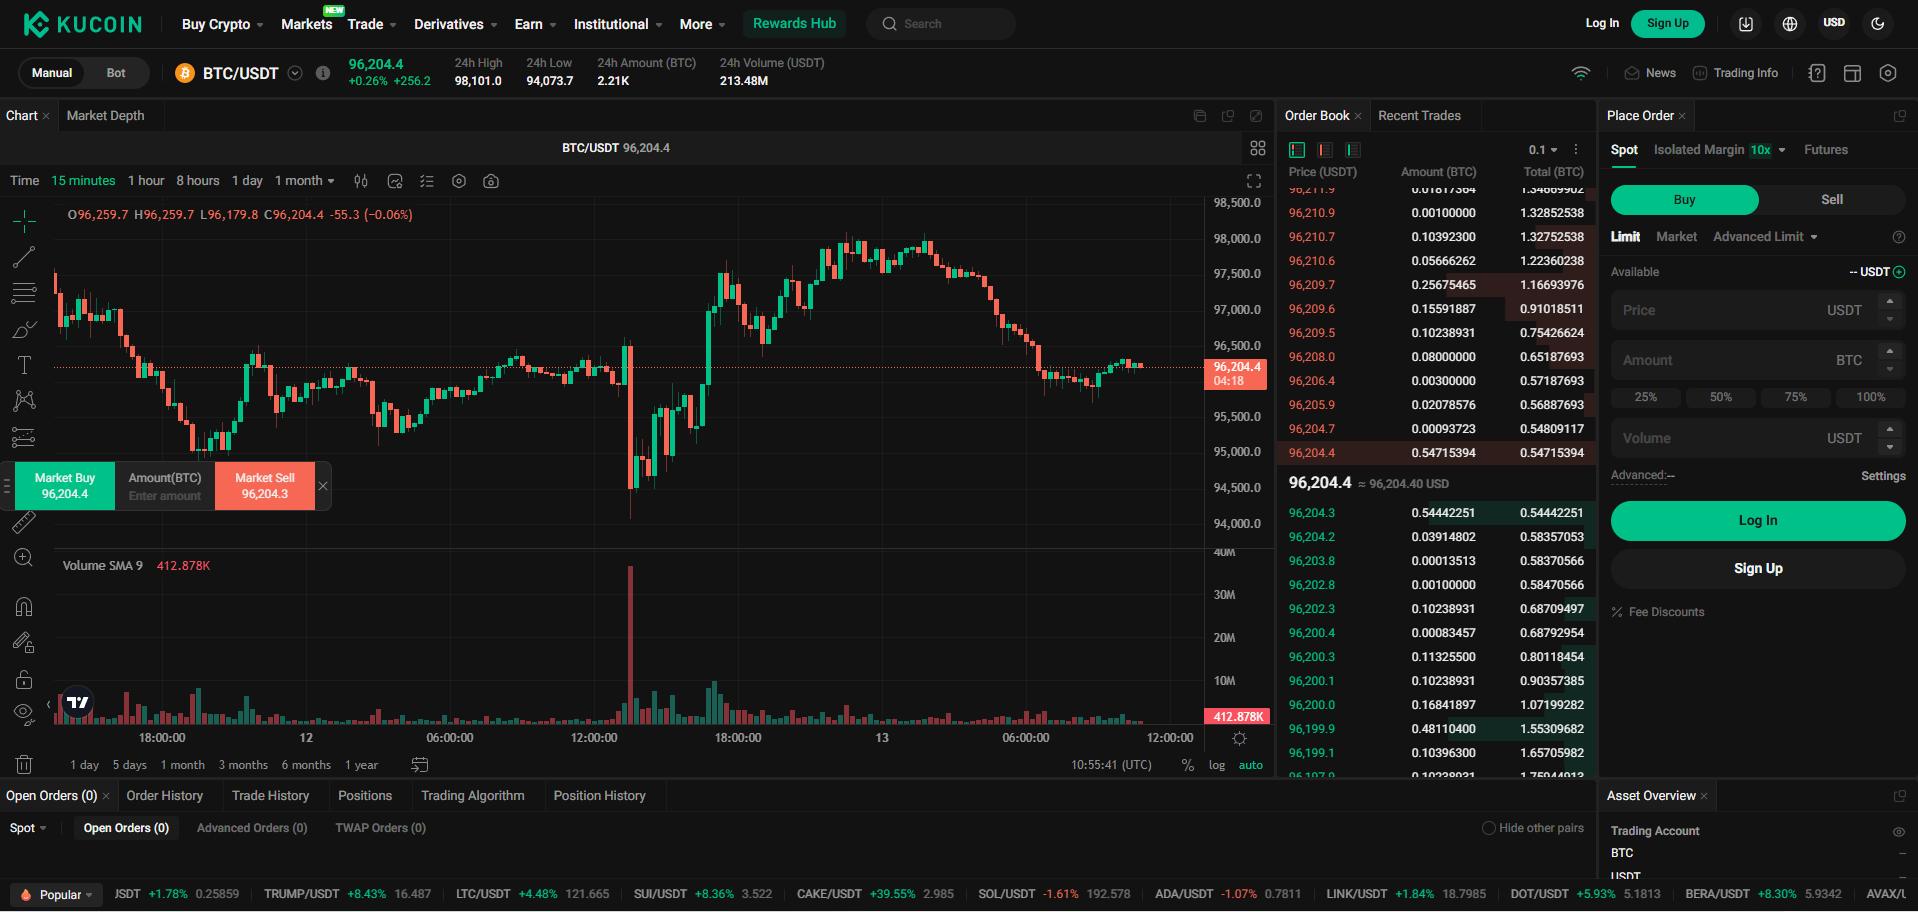
Task: Select the chart patterns tool
Action: tap(24, 401)
